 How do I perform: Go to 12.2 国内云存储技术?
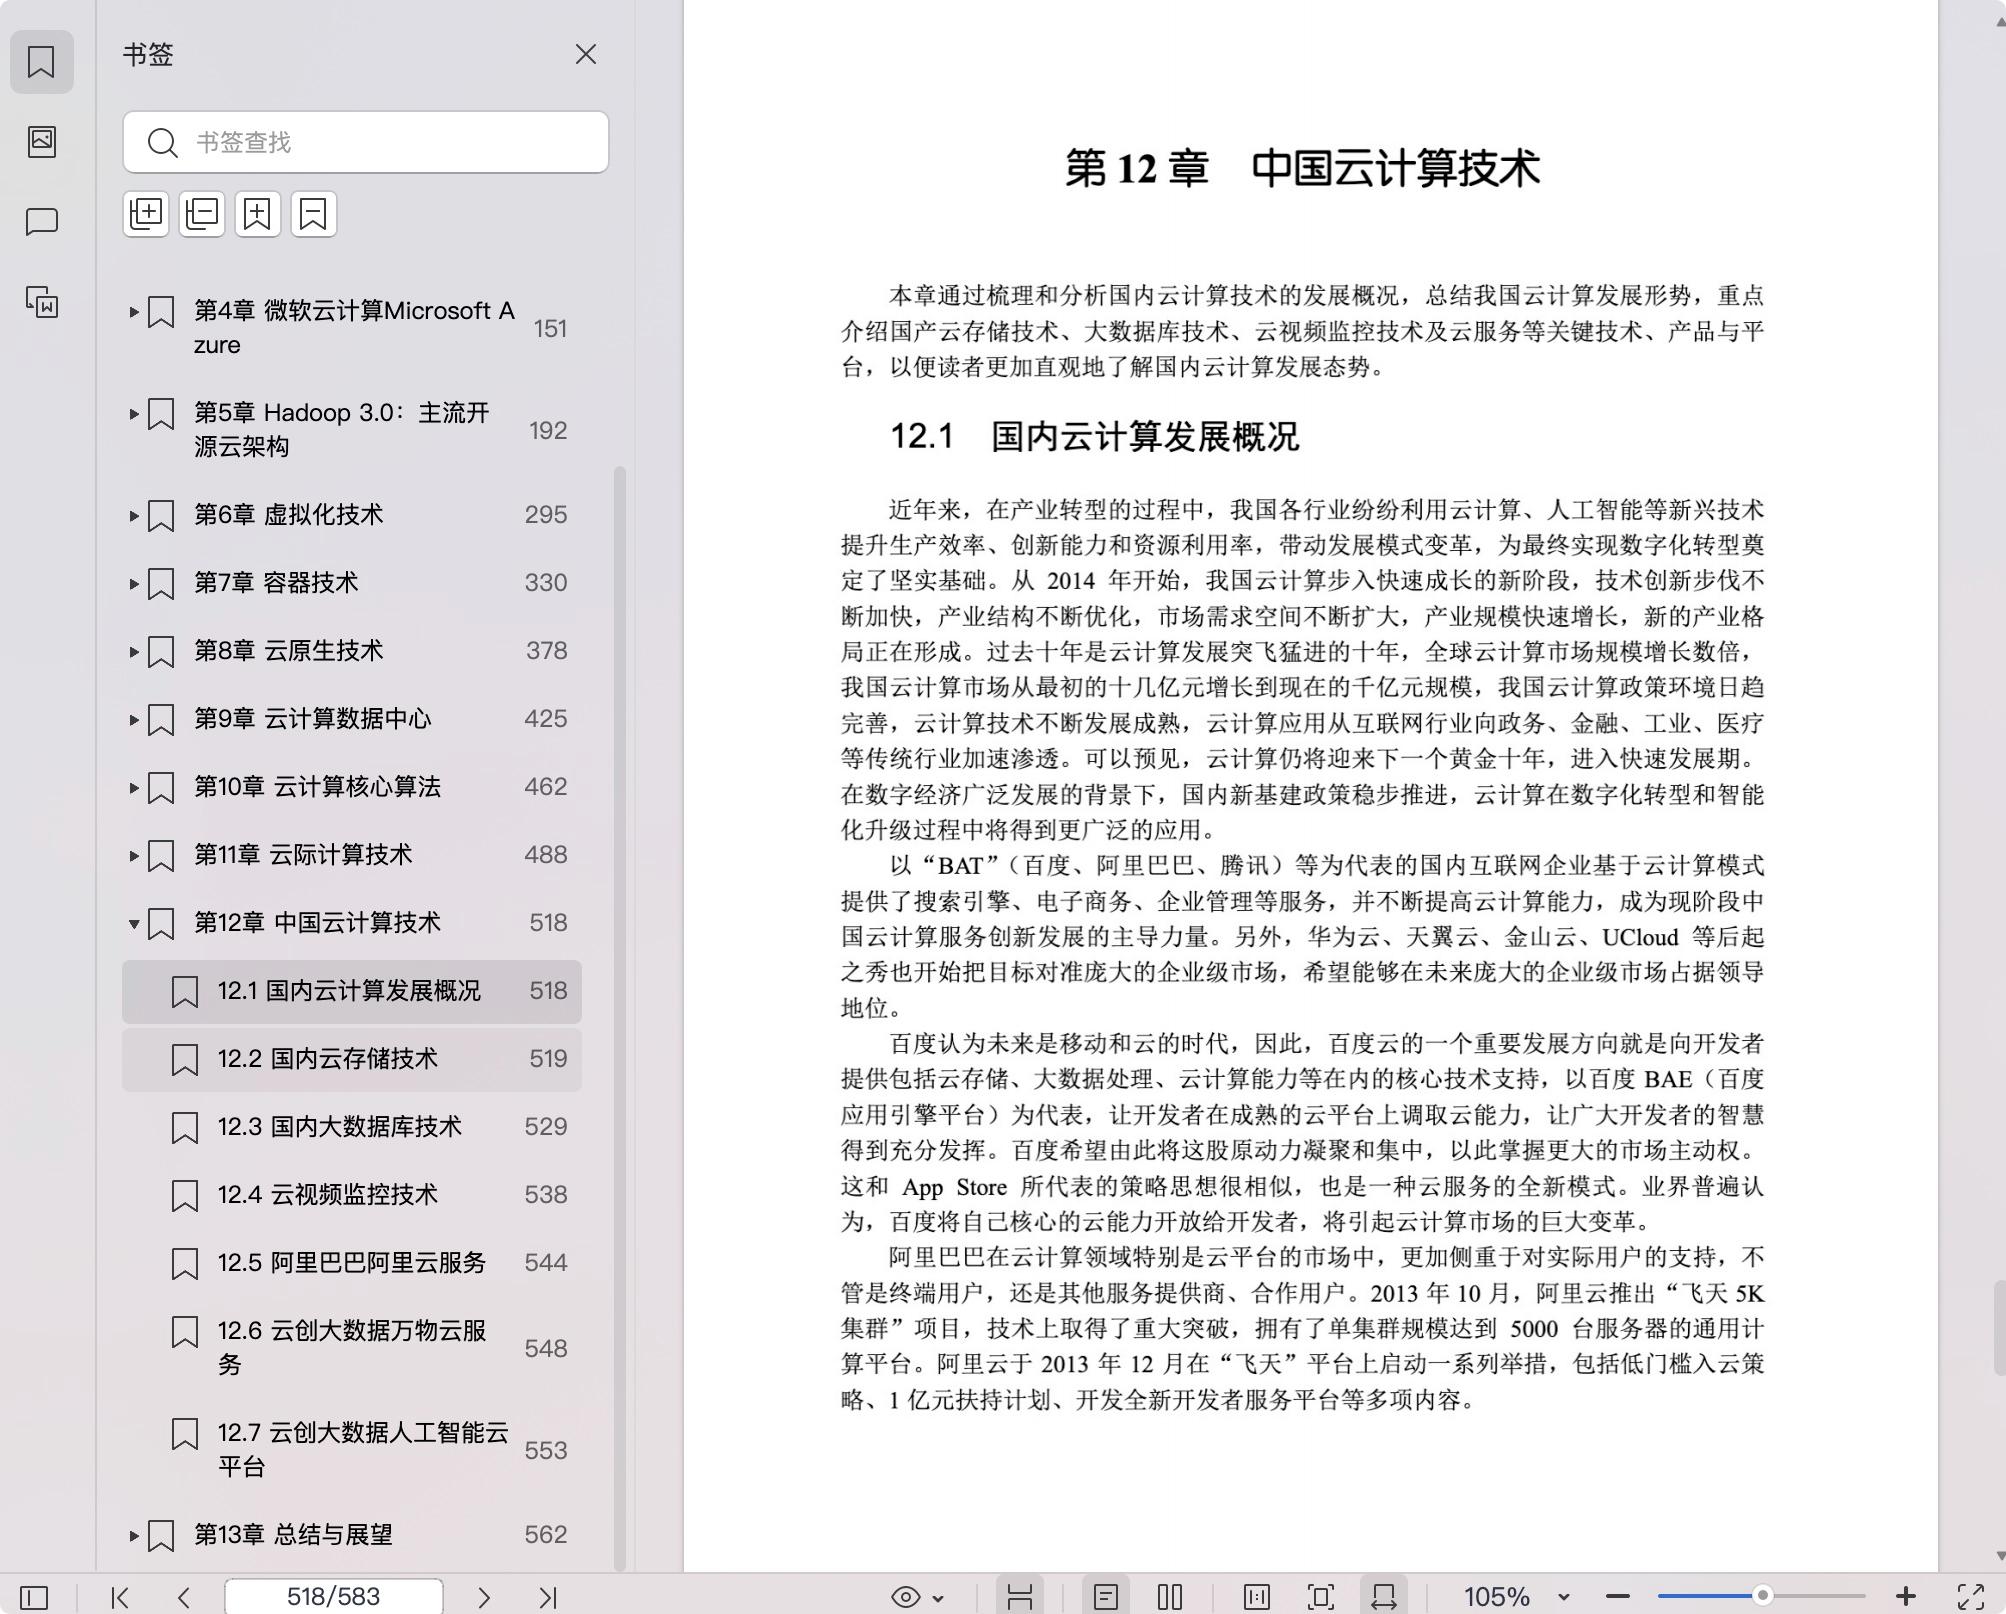[x=352, y=1059]
